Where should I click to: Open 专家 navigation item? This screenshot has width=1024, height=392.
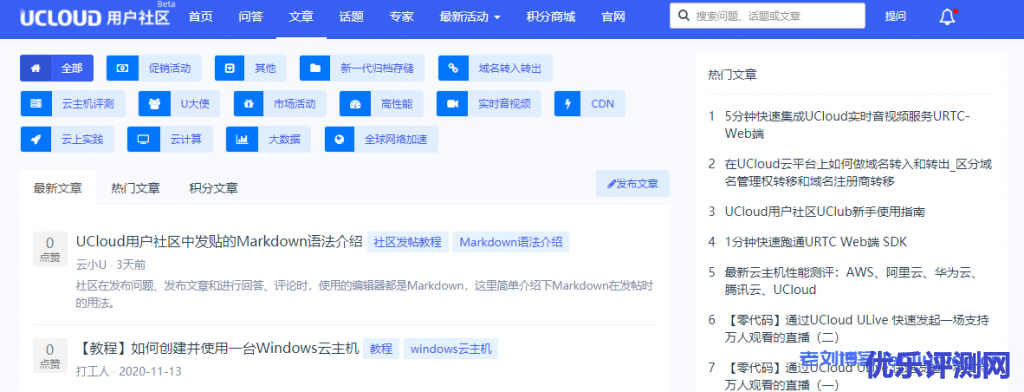402,17
